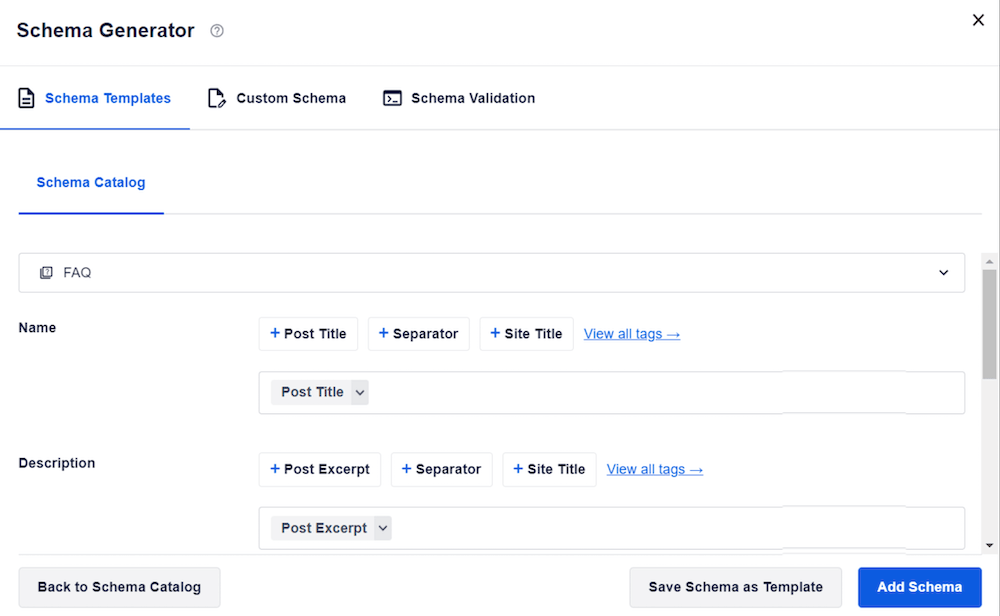Viewport: 1000px width, 616px height.
Task: Open the Custom Schema tab
Action: pos(277,98)
